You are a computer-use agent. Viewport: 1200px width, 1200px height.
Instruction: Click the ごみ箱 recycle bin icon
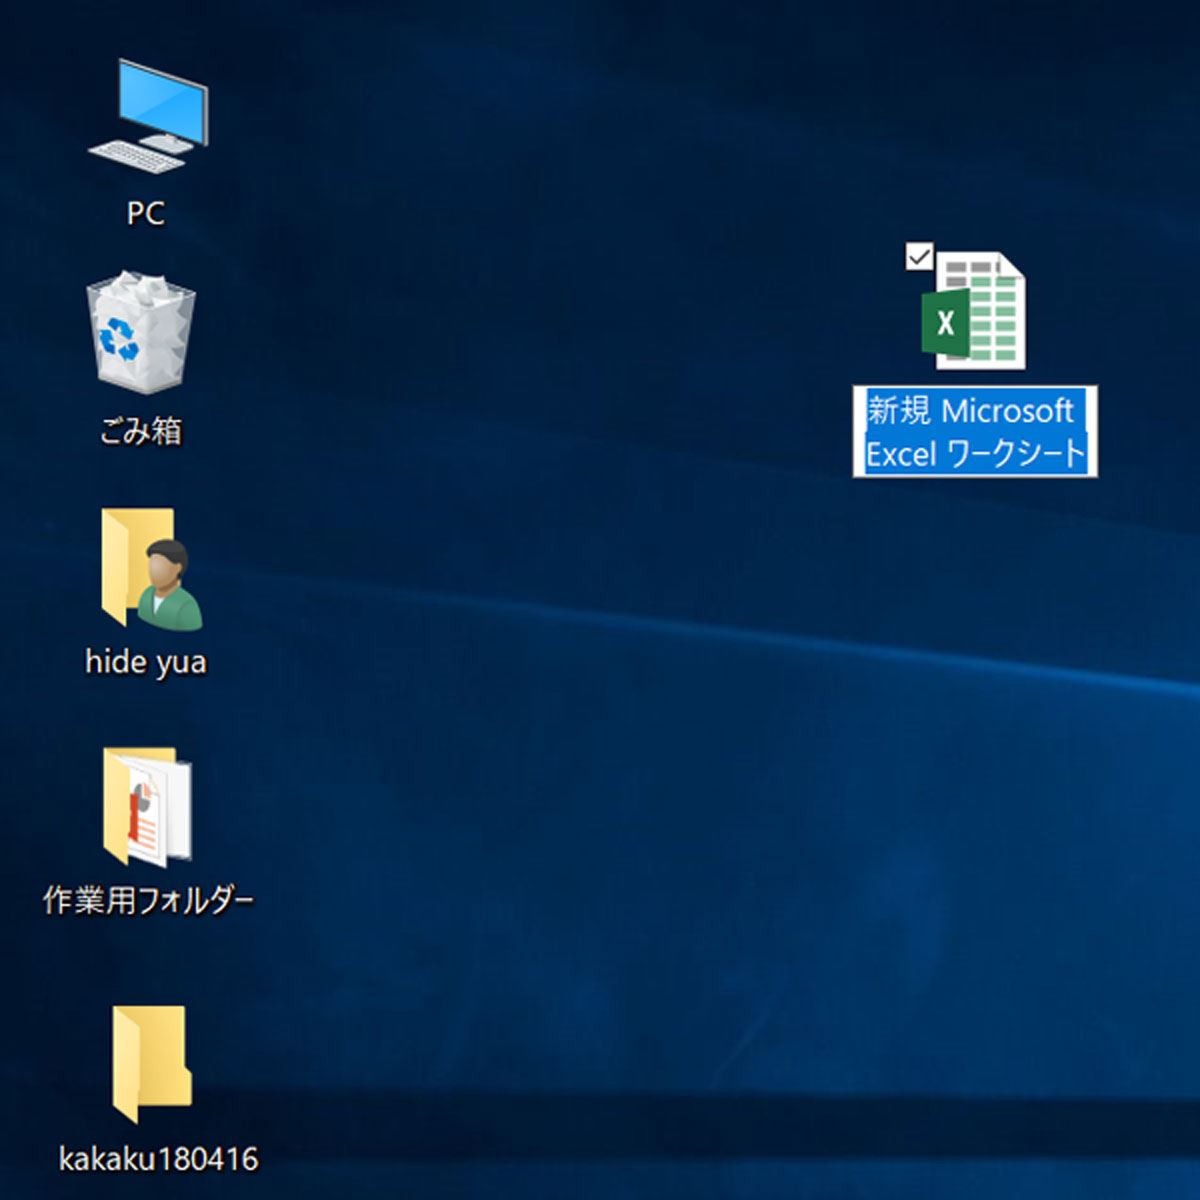coord(141,332)
